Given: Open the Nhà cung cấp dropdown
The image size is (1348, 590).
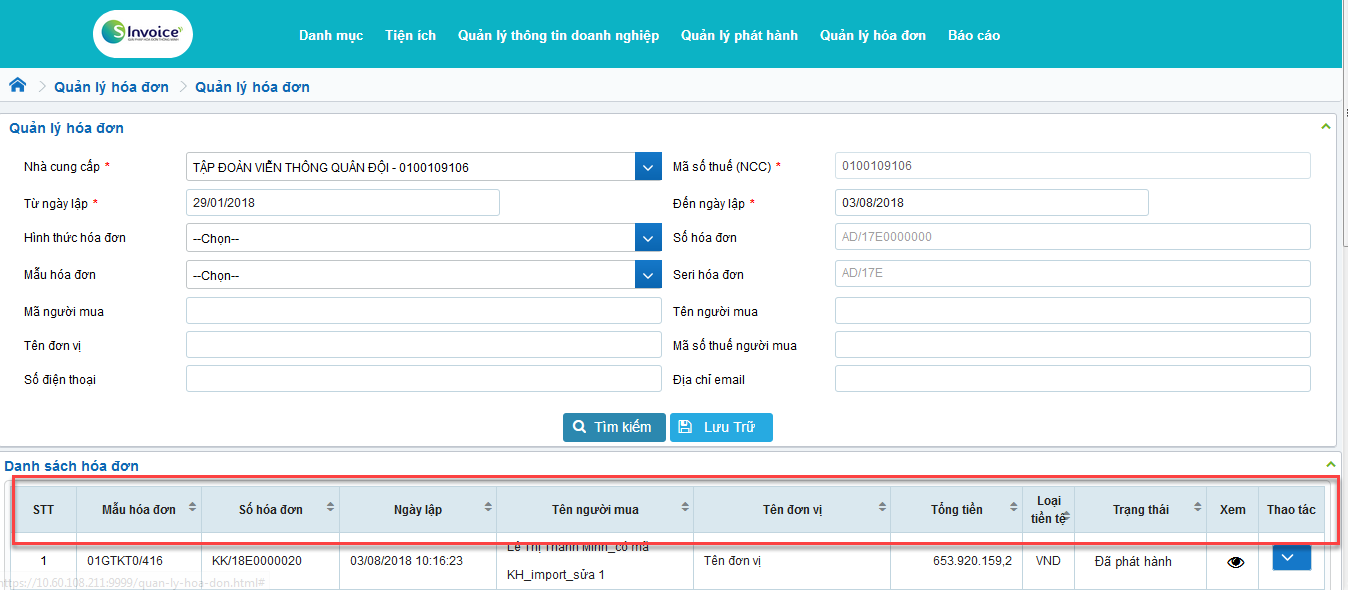Looking at the screenshot, I should 648,167.
